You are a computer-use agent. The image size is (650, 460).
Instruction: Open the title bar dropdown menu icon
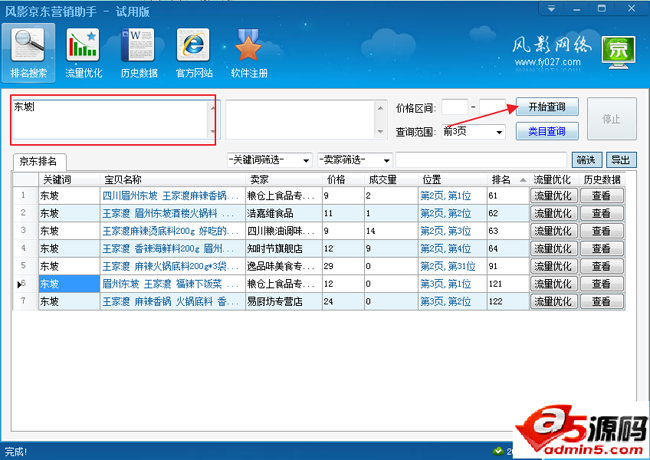[551, 8]
